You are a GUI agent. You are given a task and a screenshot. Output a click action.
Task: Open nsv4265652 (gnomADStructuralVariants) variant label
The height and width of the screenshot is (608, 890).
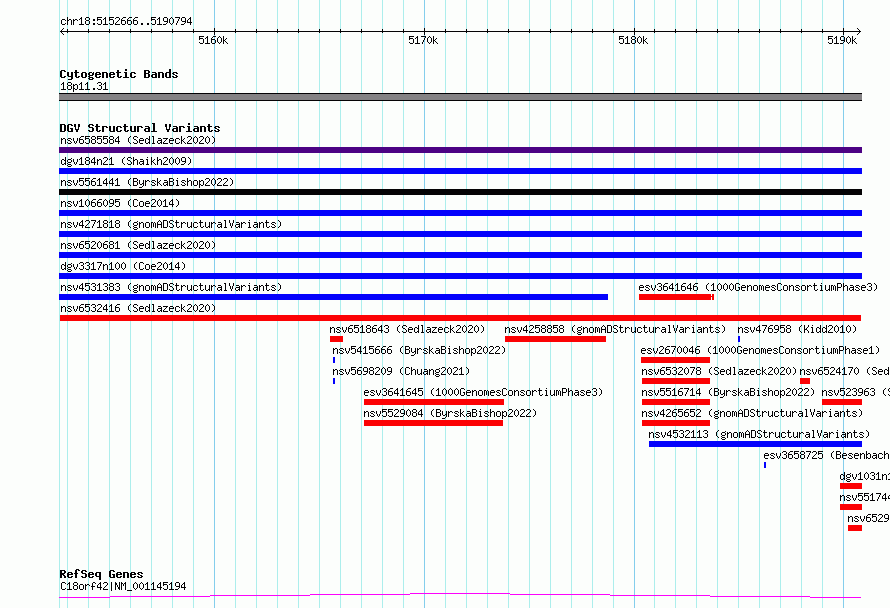pos(752,413)
